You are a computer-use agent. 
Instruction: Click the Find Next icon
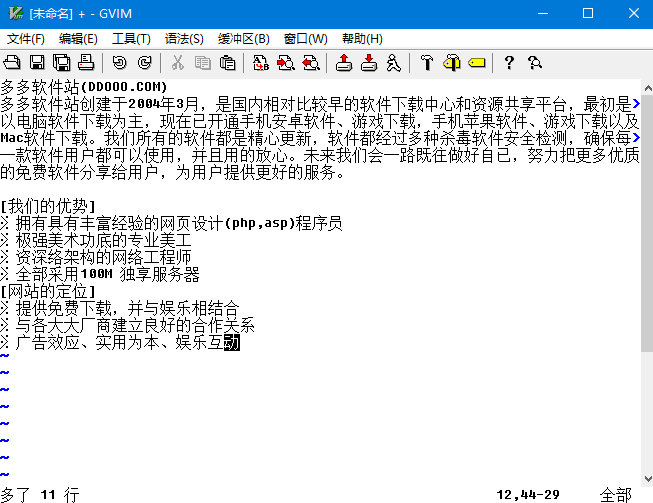click(286, 63)
